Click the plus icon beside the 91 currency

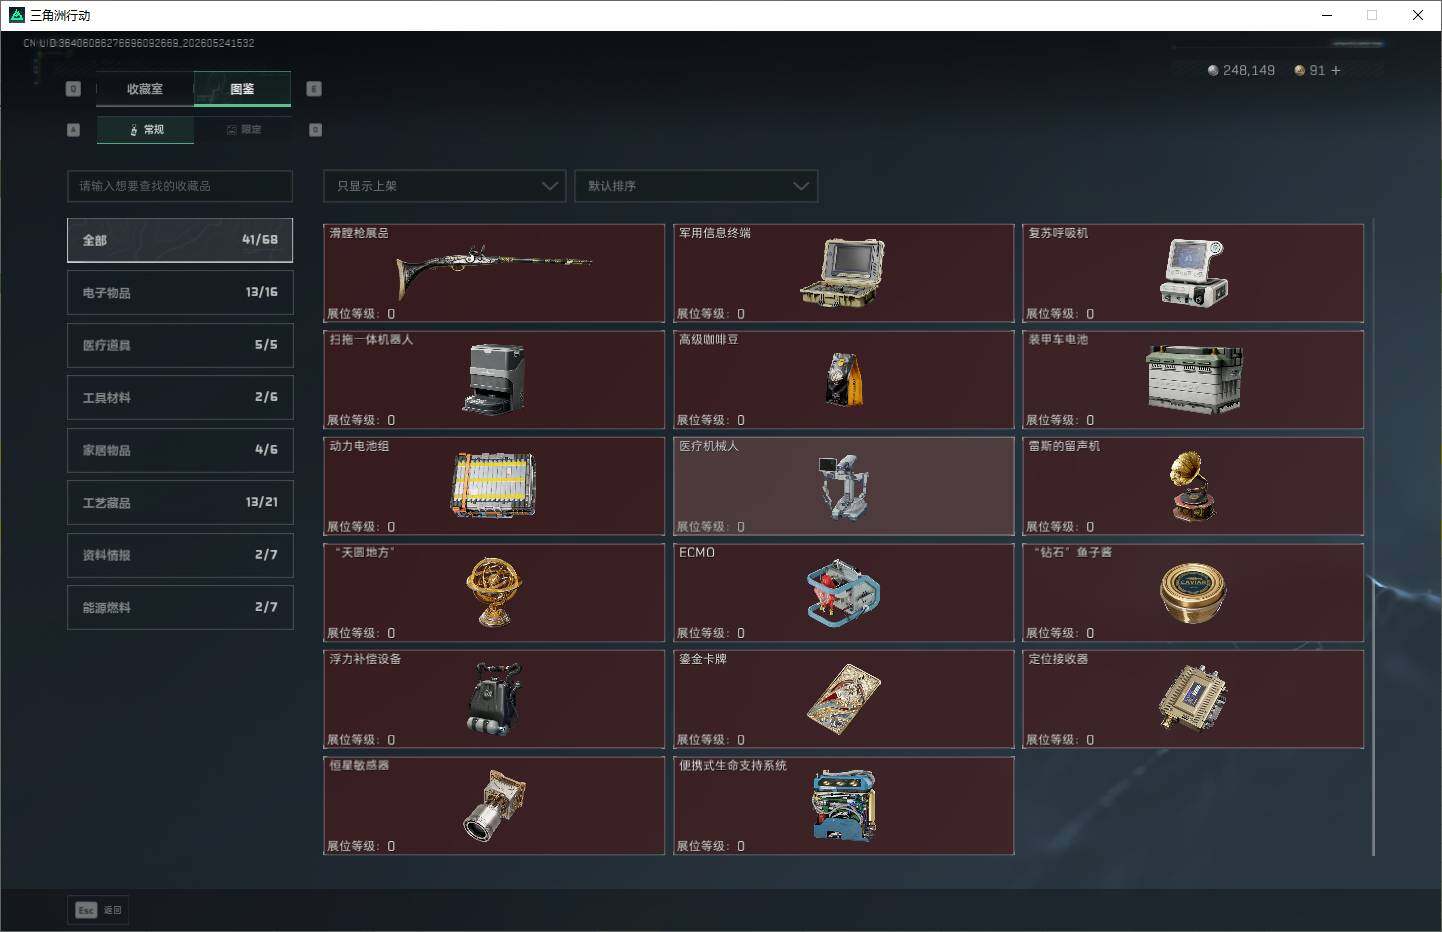click(x=1336, y=70)
